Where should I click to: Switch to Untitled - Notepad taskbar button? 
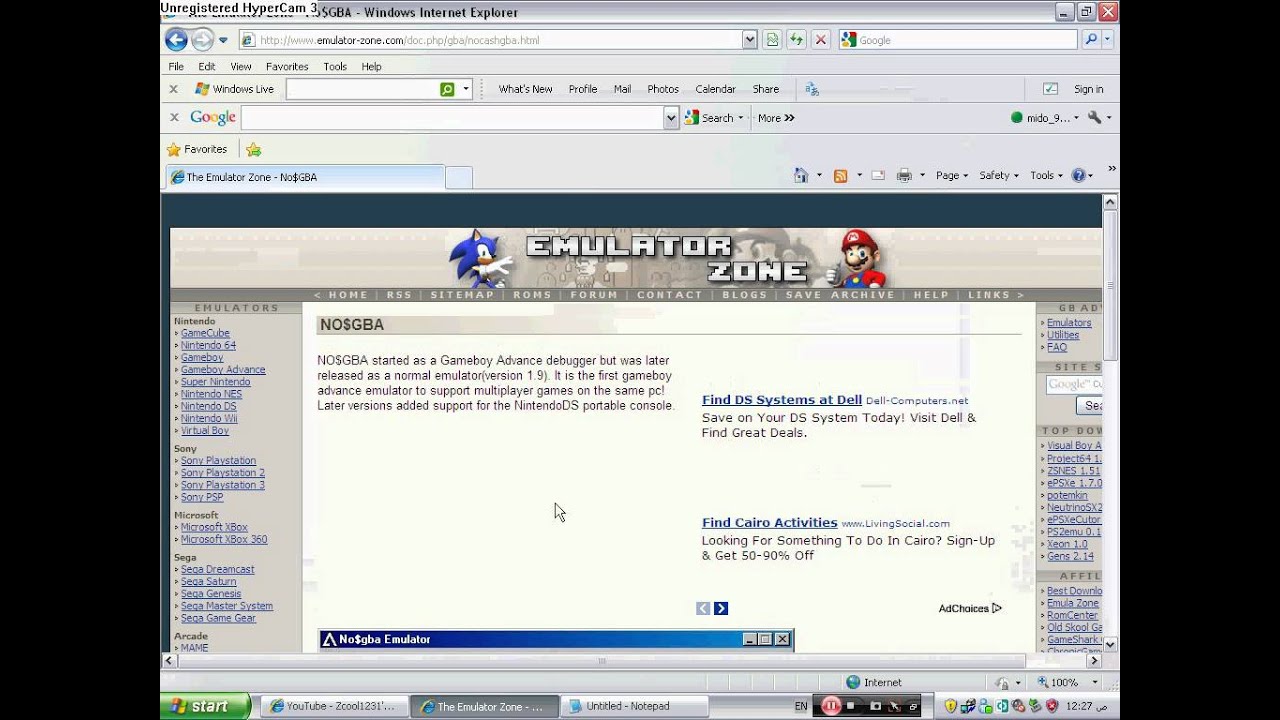click(634, 706)
